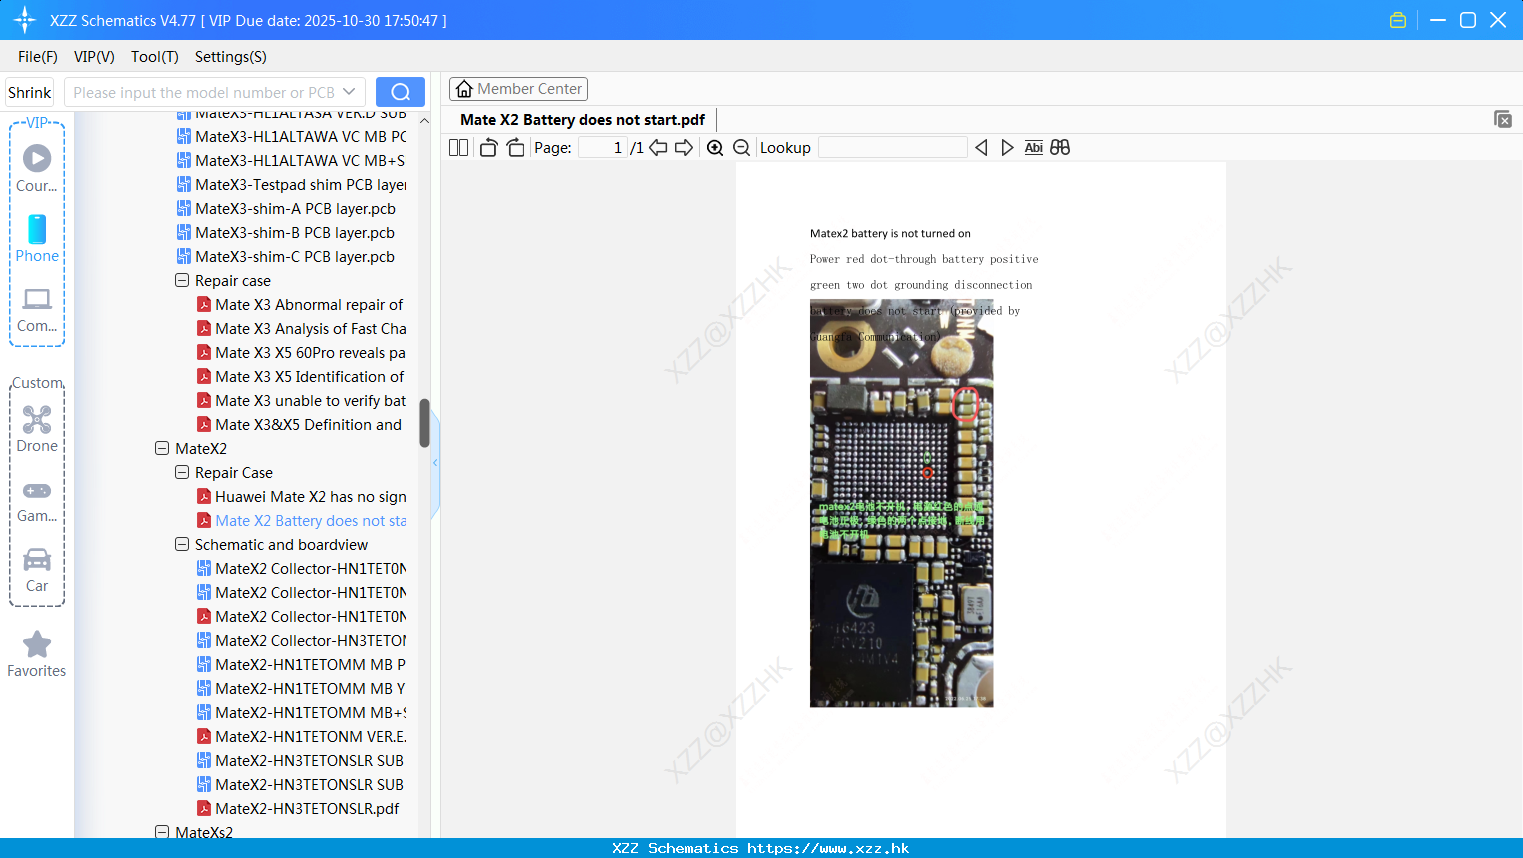Find previous lookup match triangle
Image resolution: width=1523 pixels, height=858 pixels.
pyautogui.click(x=981, y=148)
